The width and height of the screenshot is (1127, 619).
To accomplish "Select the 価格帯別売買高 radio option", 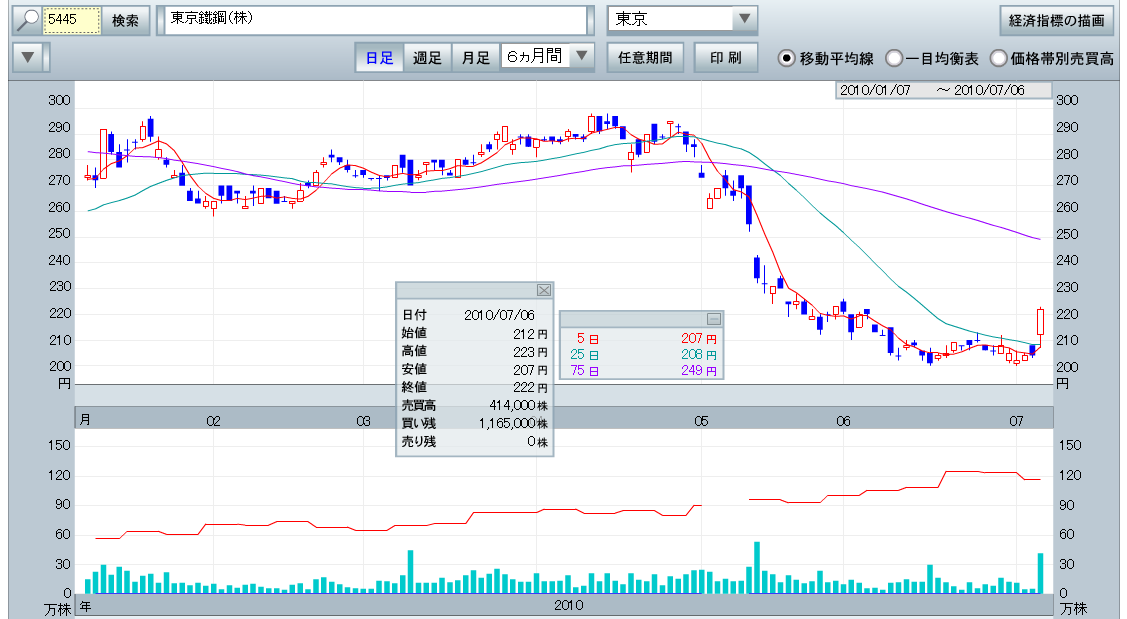I will pyautogui.click(x=998, y=58).
